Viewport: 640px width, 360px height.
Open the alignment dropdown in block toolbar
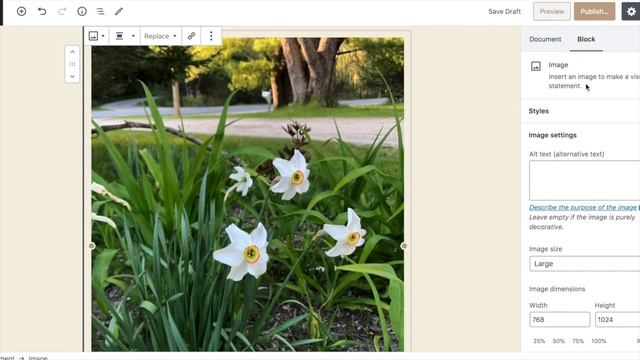(124, 36)
